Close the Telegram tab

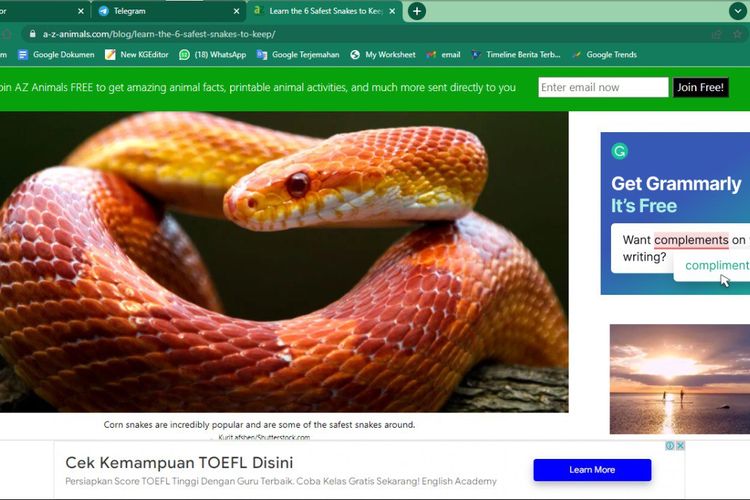(236, 11)
